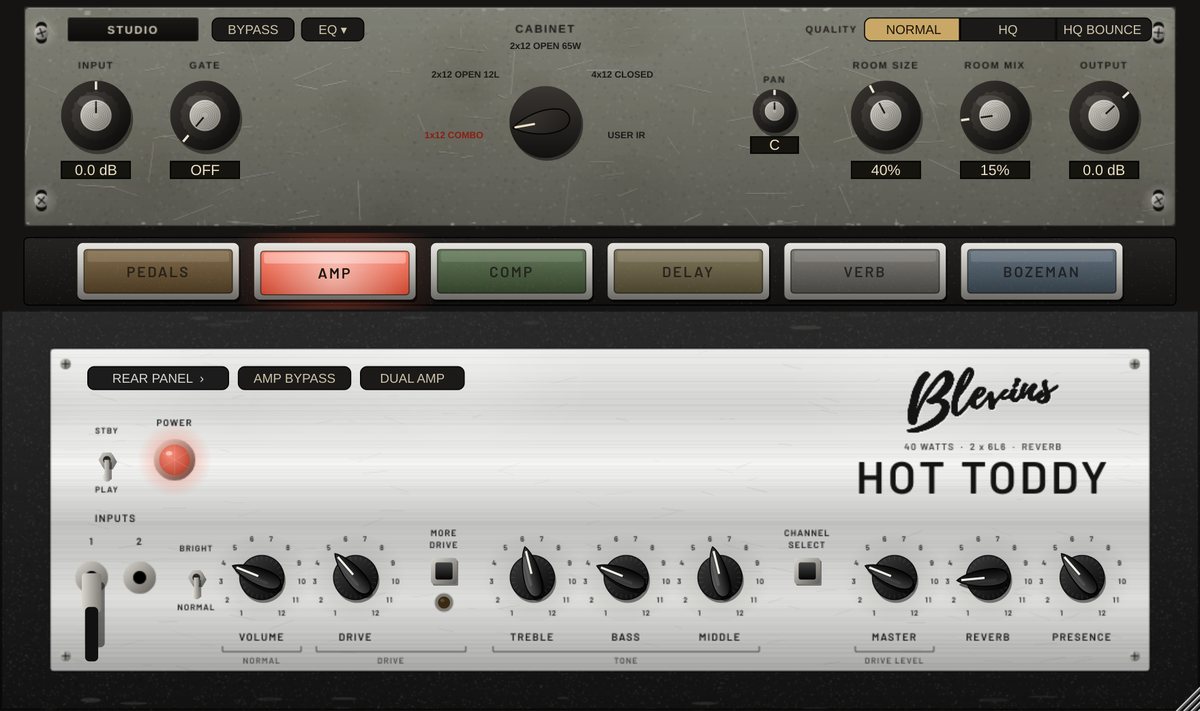Click the cabinet selector rotary knob
1200x711 pixels.
[x=546, y=122]
